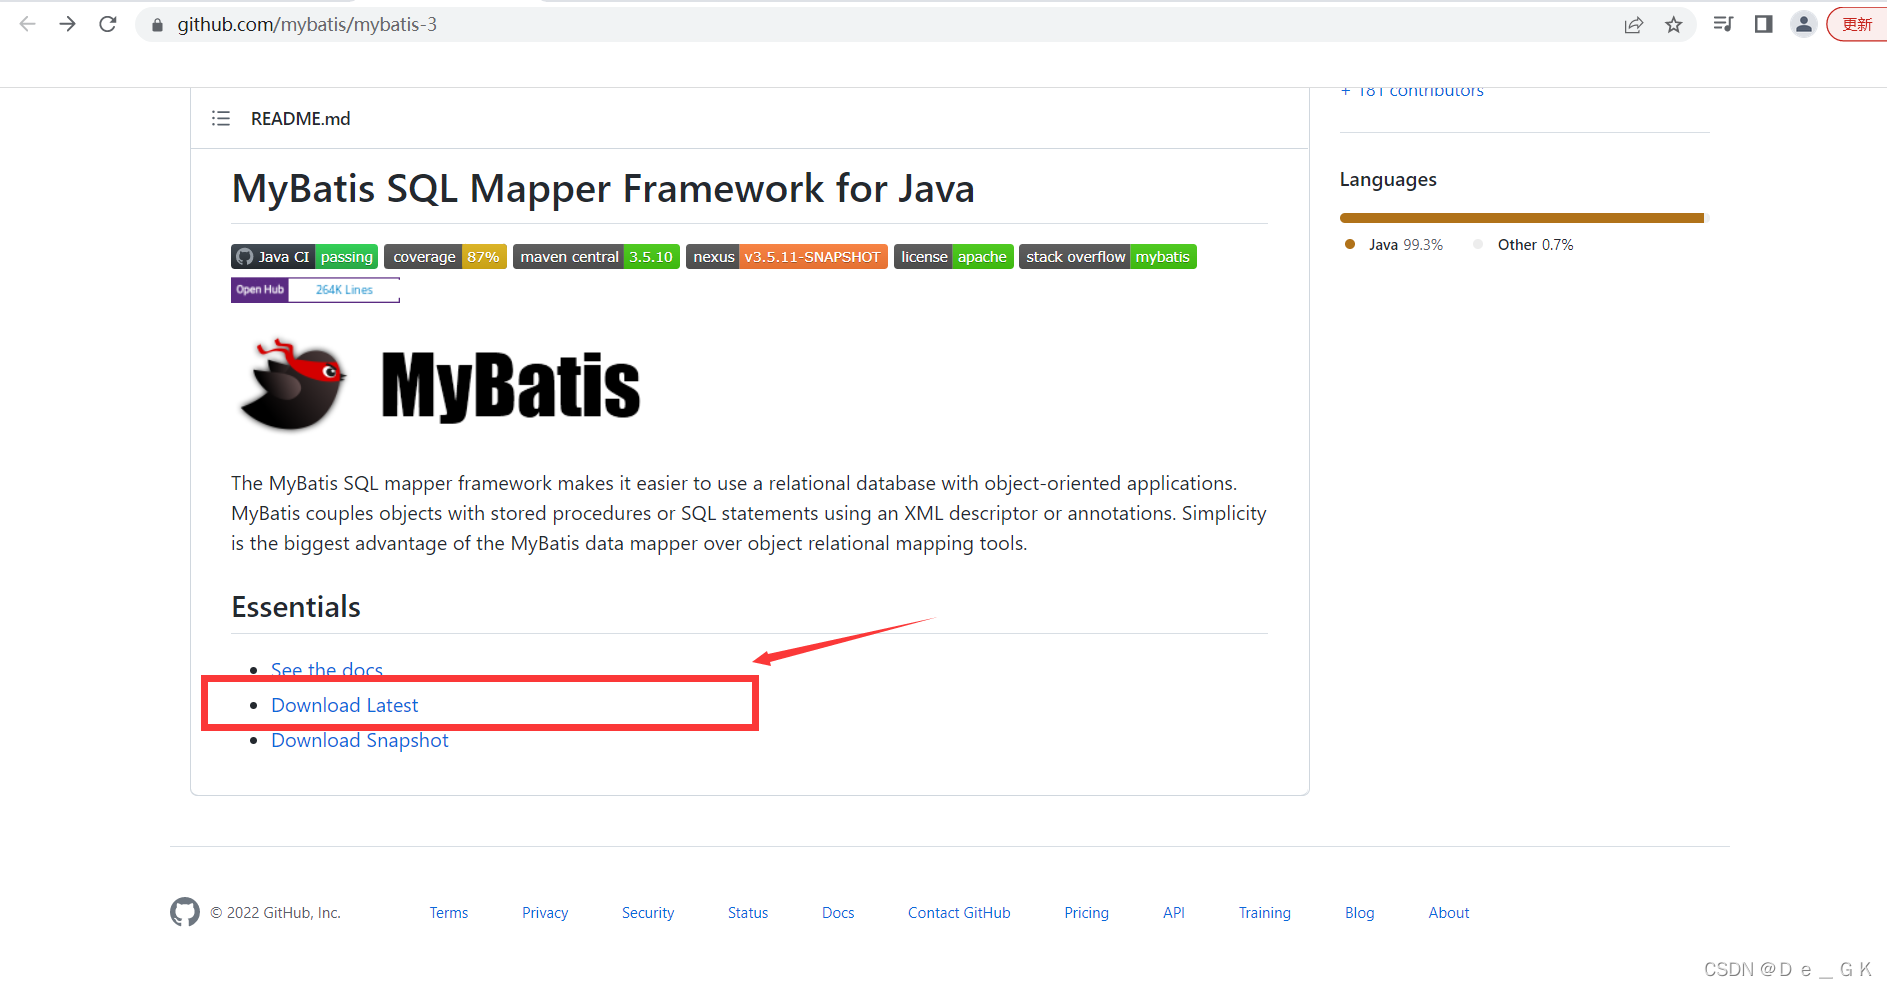1887x988 pixels.
Task: Open README table of contents icon
Action: pyautogui.click(x=221, y=118)
